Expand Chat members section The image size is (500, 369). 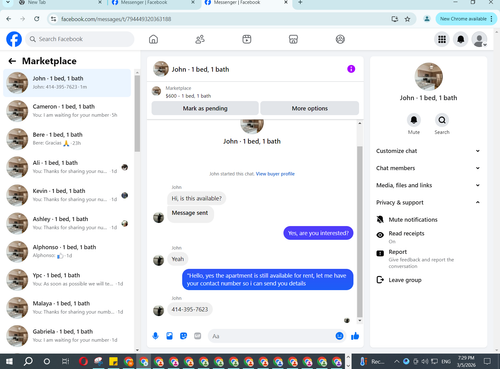click(x=428, y=168)
